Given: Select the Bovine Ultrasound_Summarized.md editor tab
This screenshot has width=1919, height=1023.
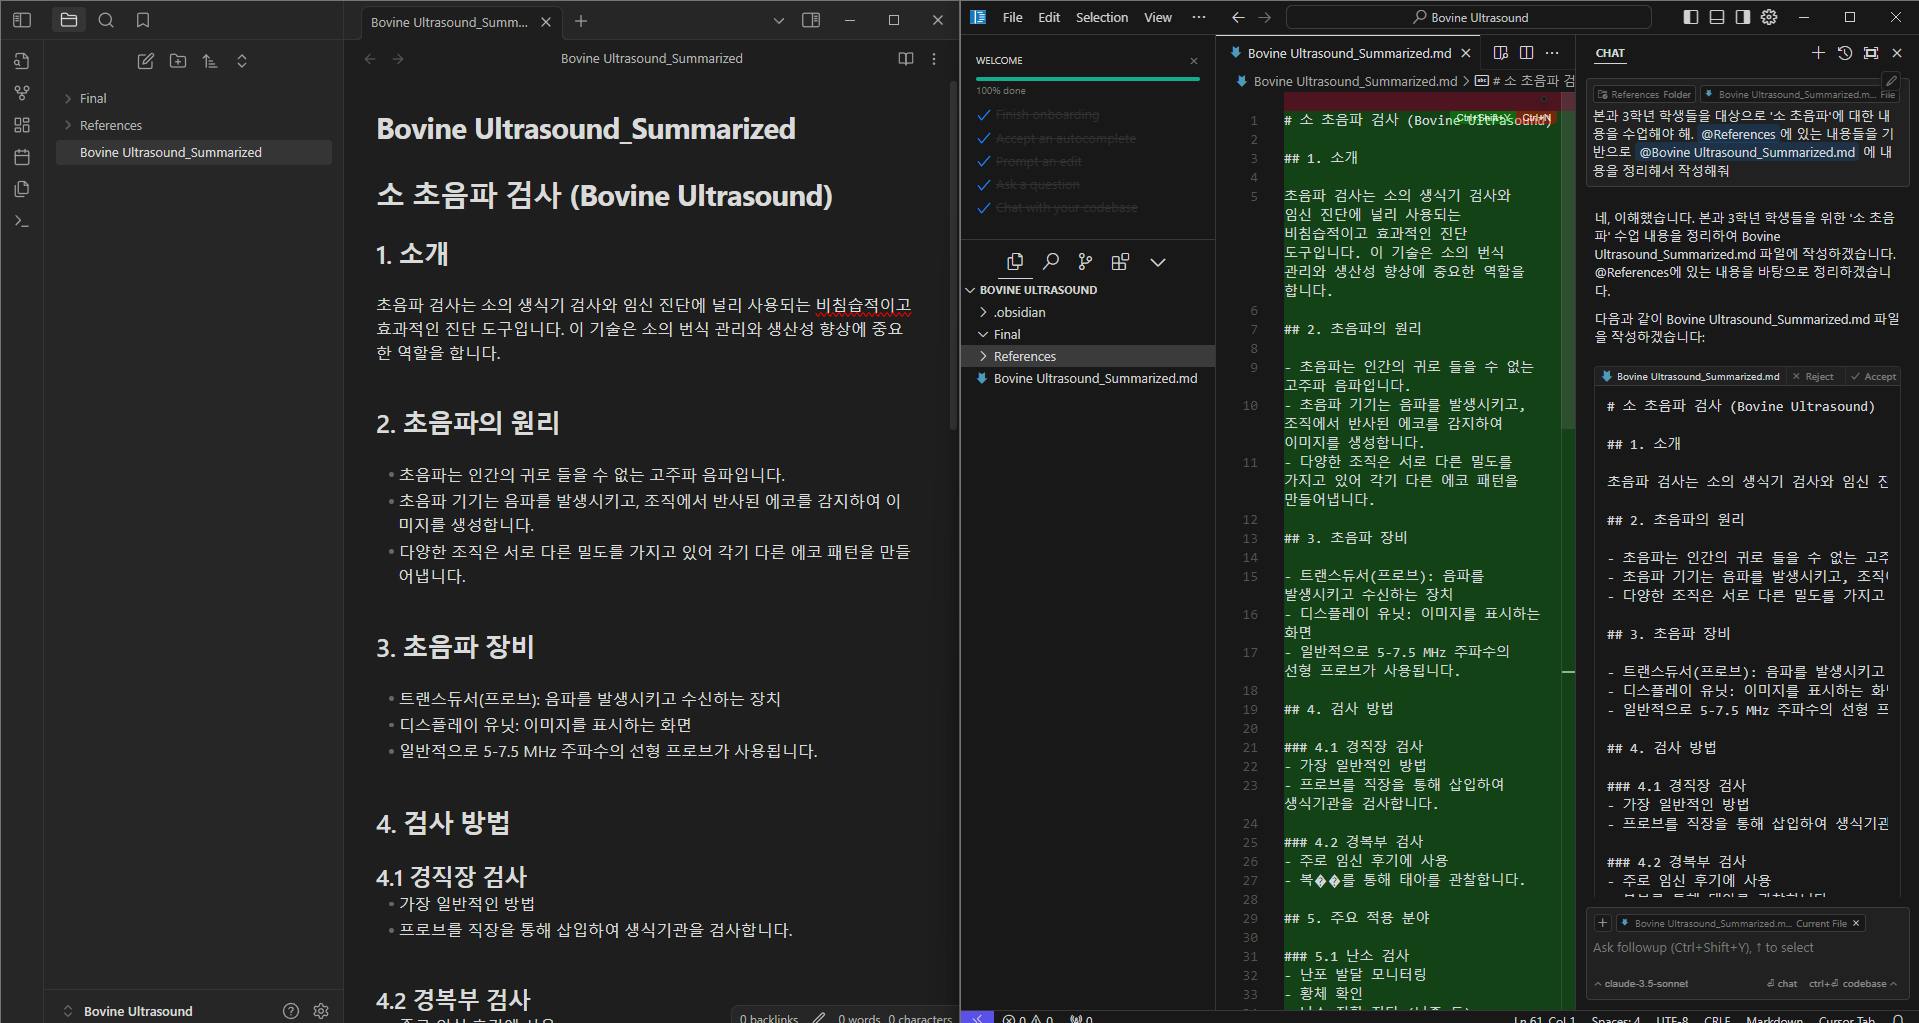Looking at the screenshot, I should pos(1348,53).
